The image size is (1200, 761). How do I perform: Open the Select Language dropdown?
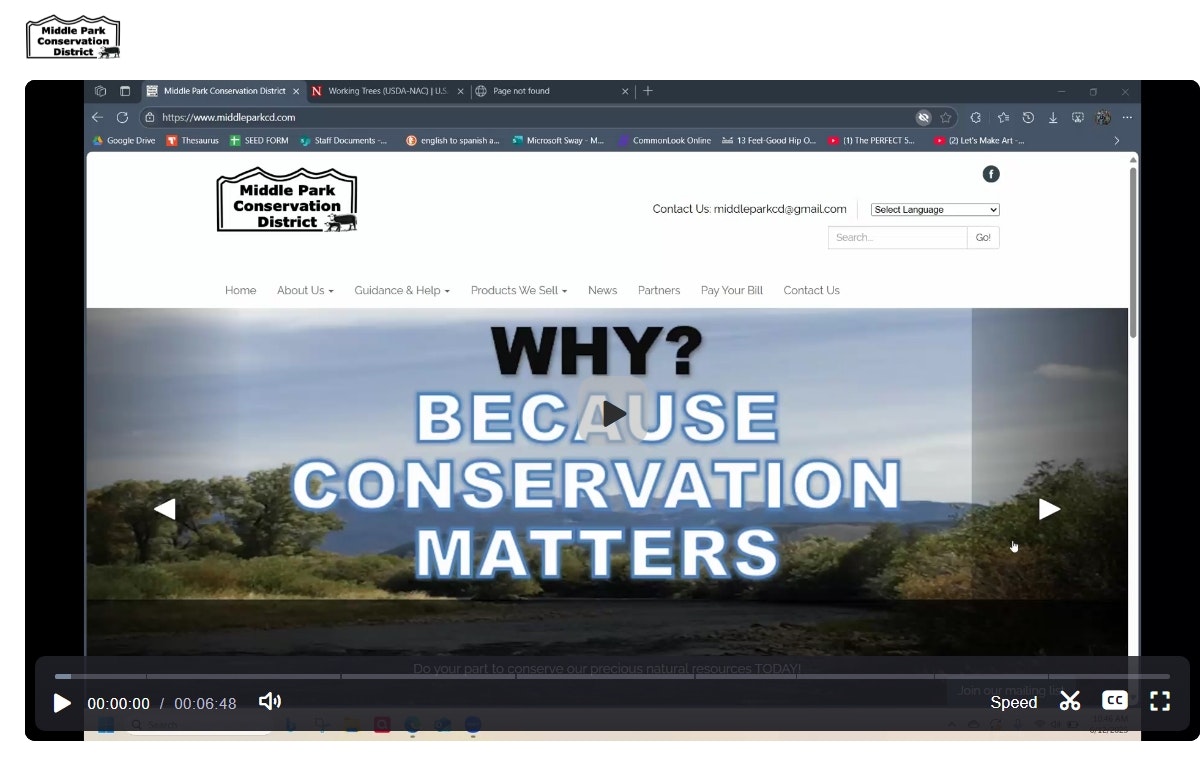pos(934,210)
